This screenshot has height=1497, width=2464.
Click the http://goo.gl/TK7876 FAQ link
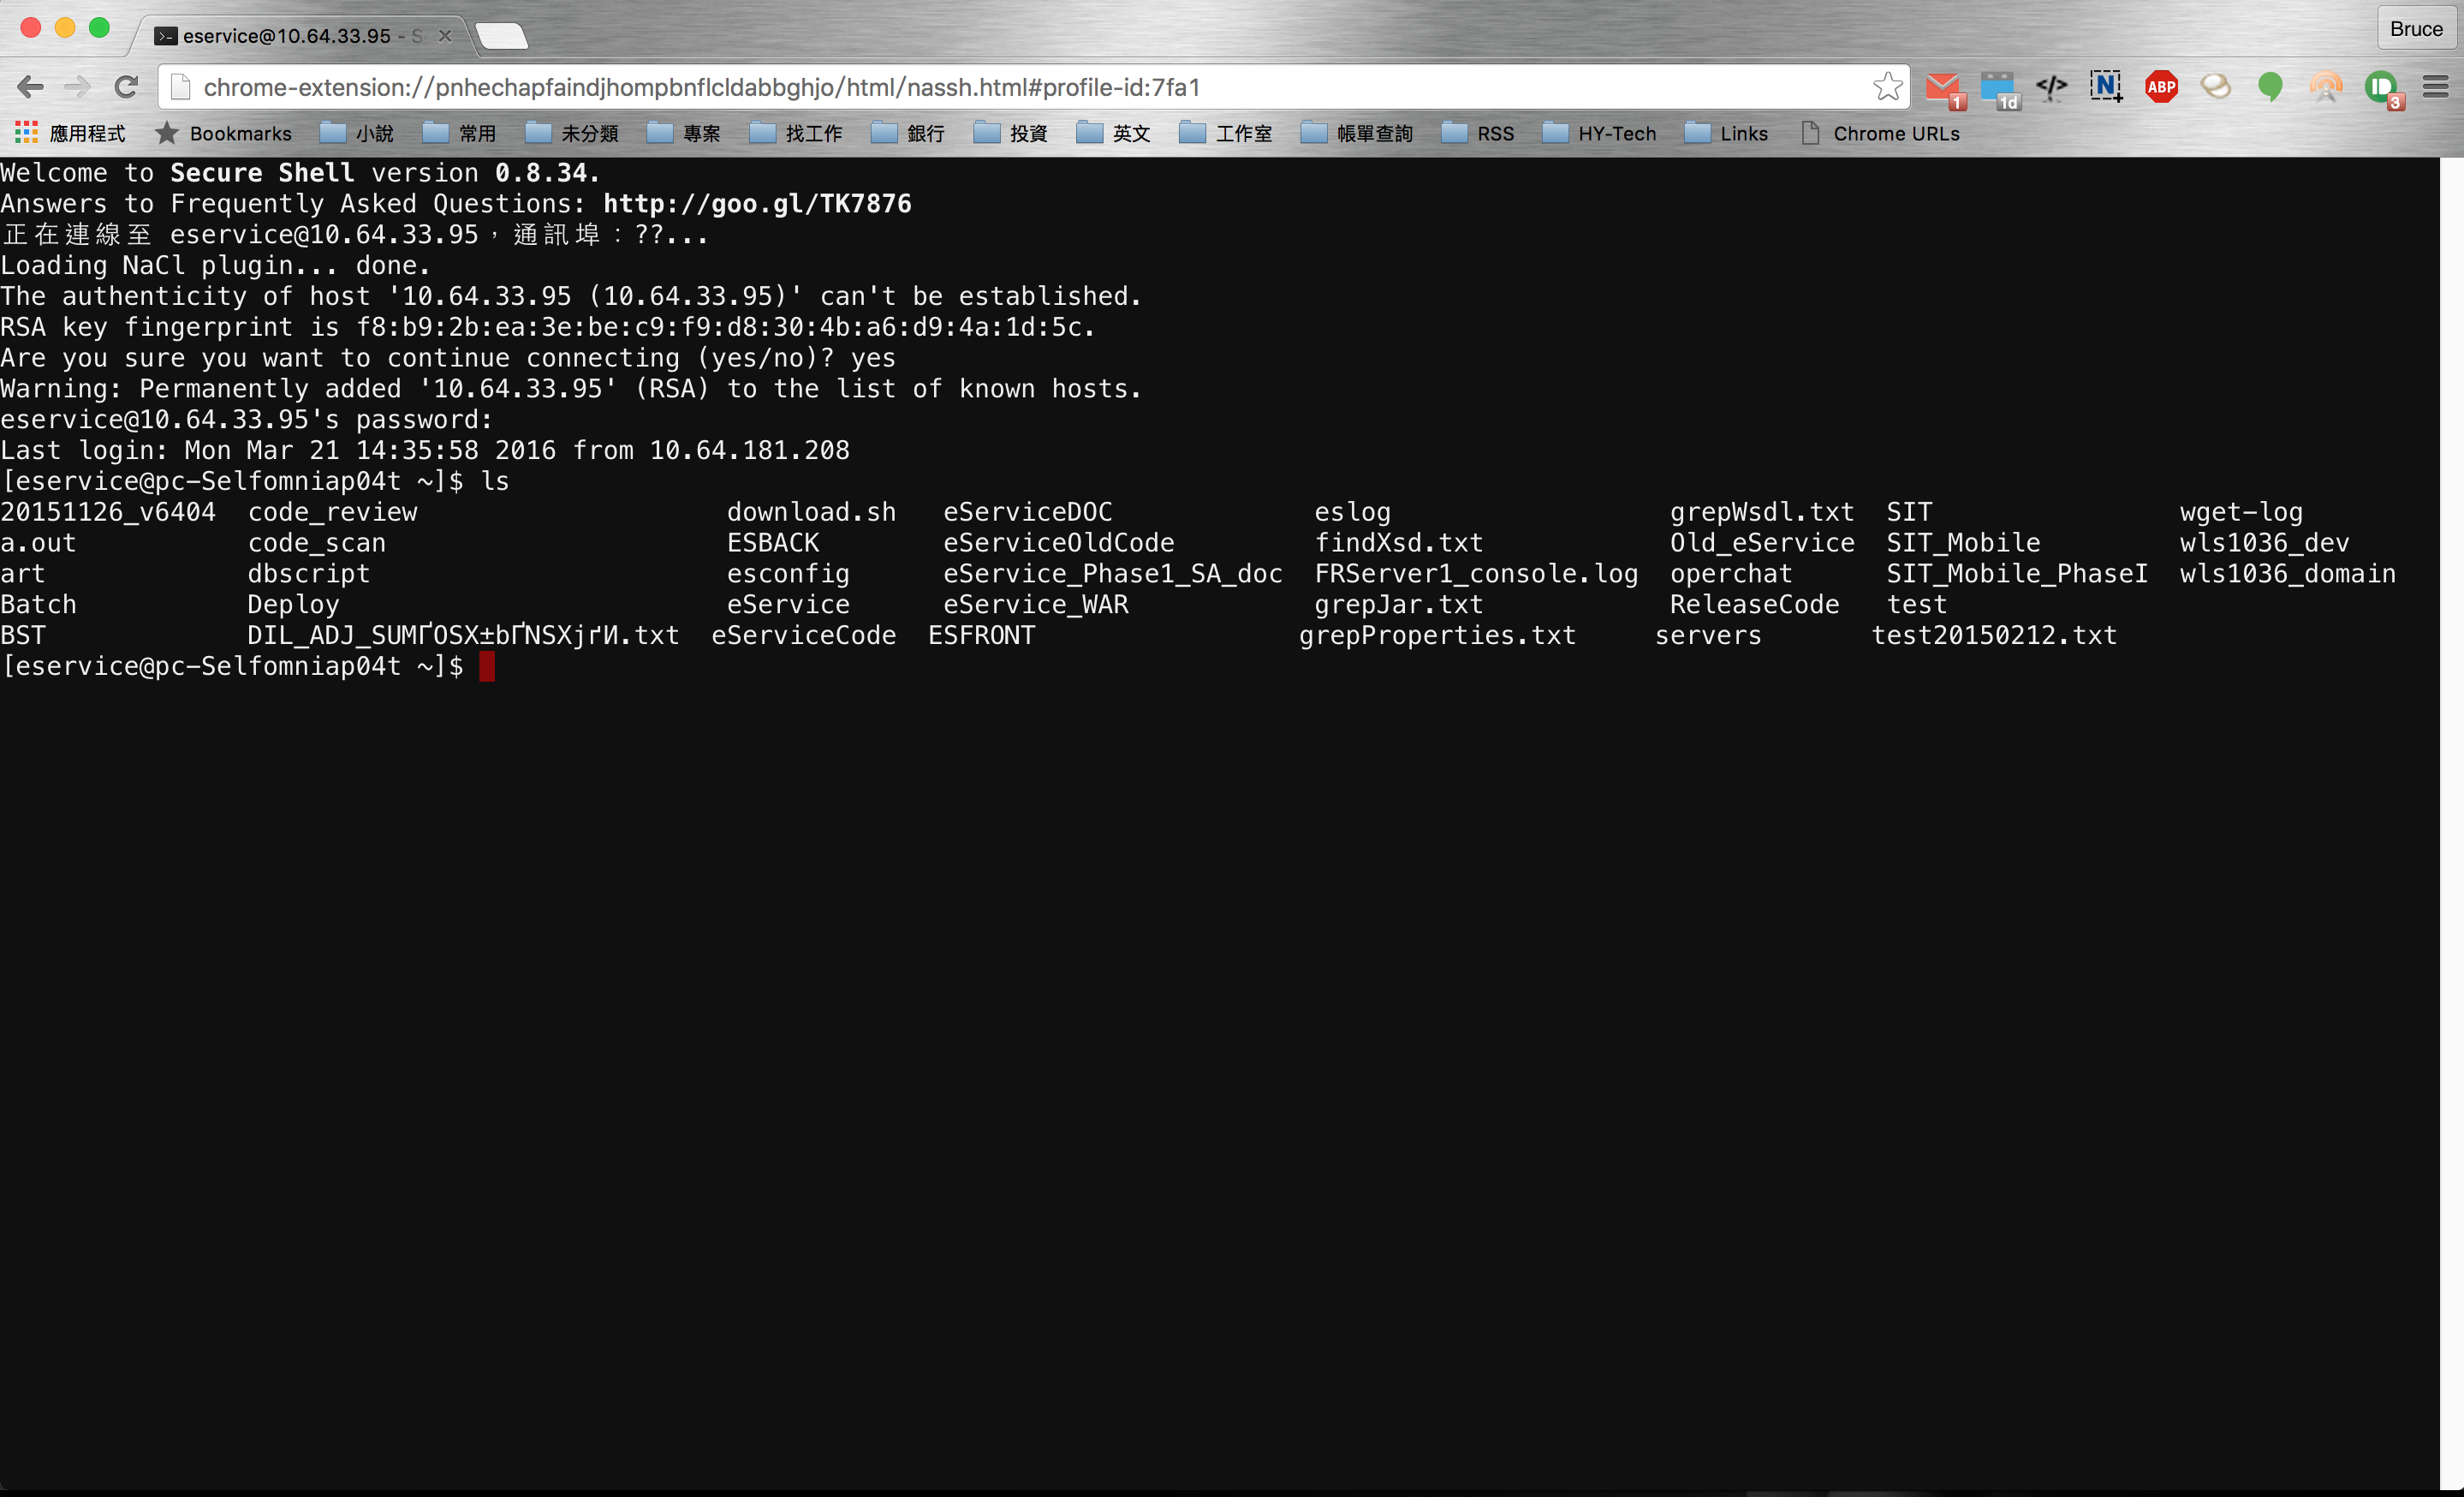click(x=757, y=204)
